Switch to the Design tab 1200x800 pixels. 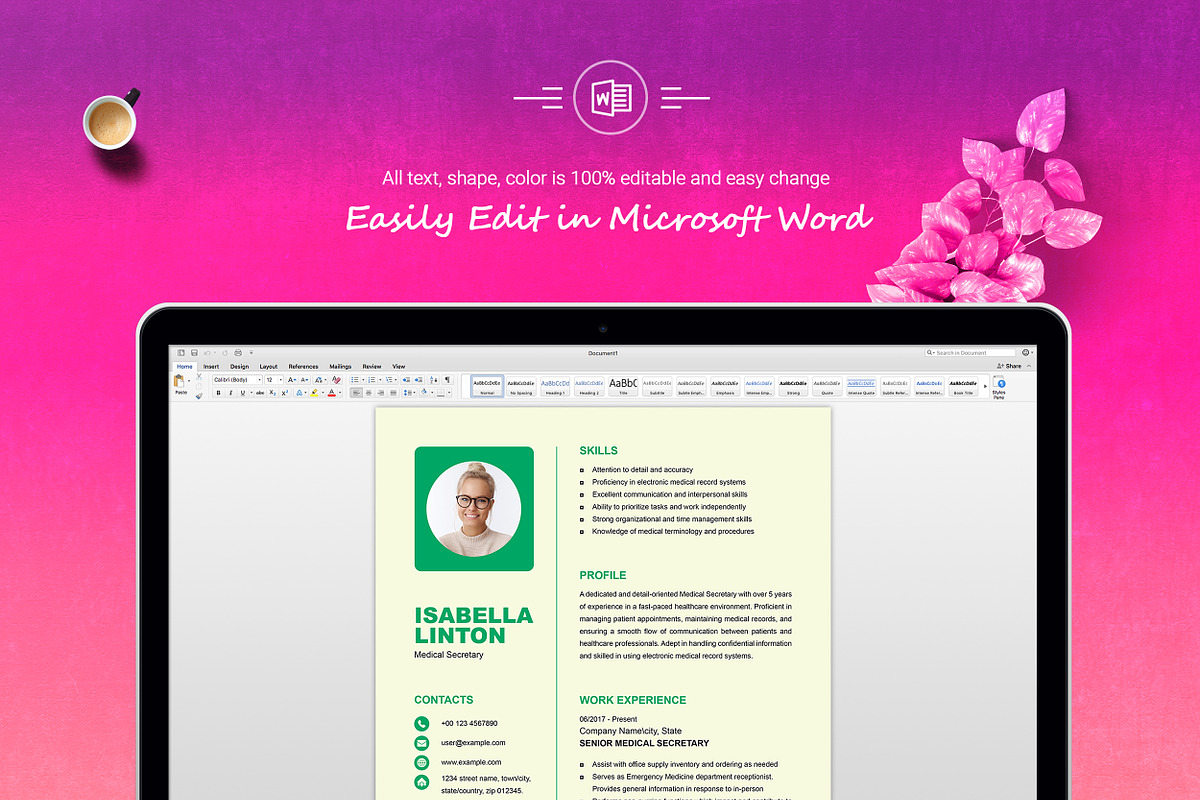(x=240, y=367)
